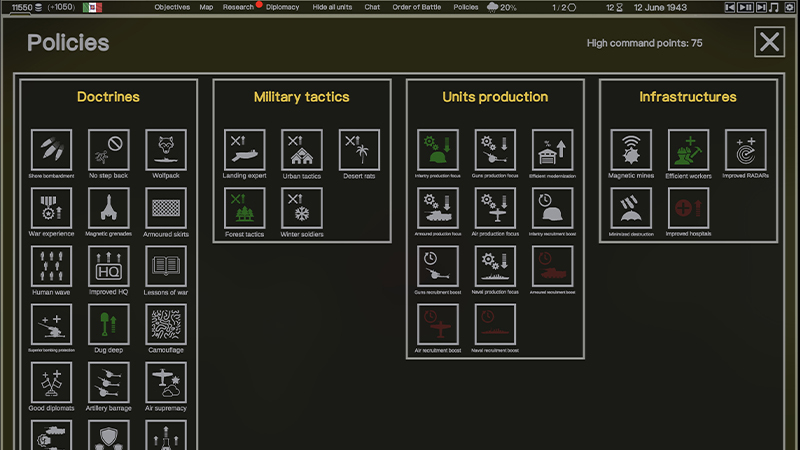Viewport: 800px width, 450px height.
Task: Select the Armoured production focus icon
Action: tap(438, 208)
